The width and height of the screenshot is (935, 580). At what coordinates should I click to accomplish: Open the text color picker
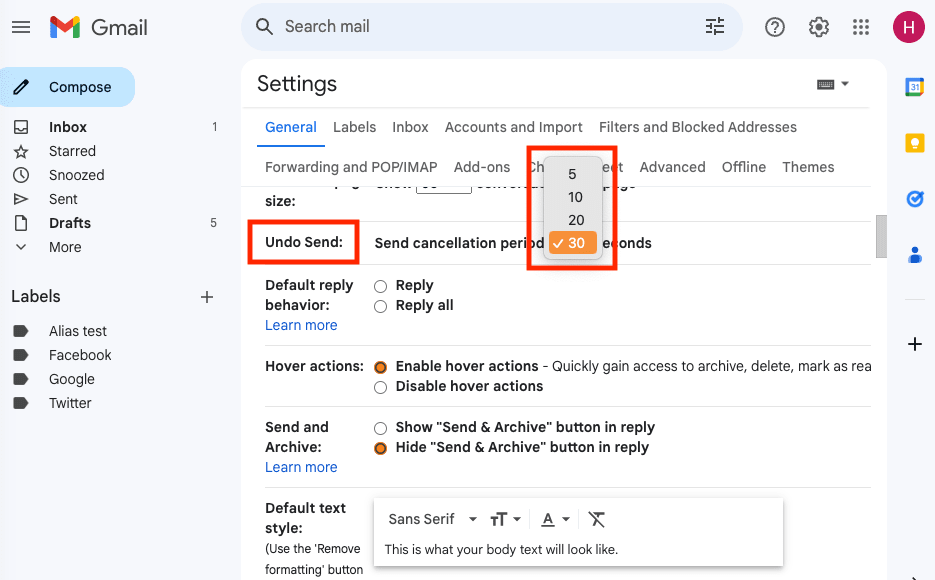[549, 519]
